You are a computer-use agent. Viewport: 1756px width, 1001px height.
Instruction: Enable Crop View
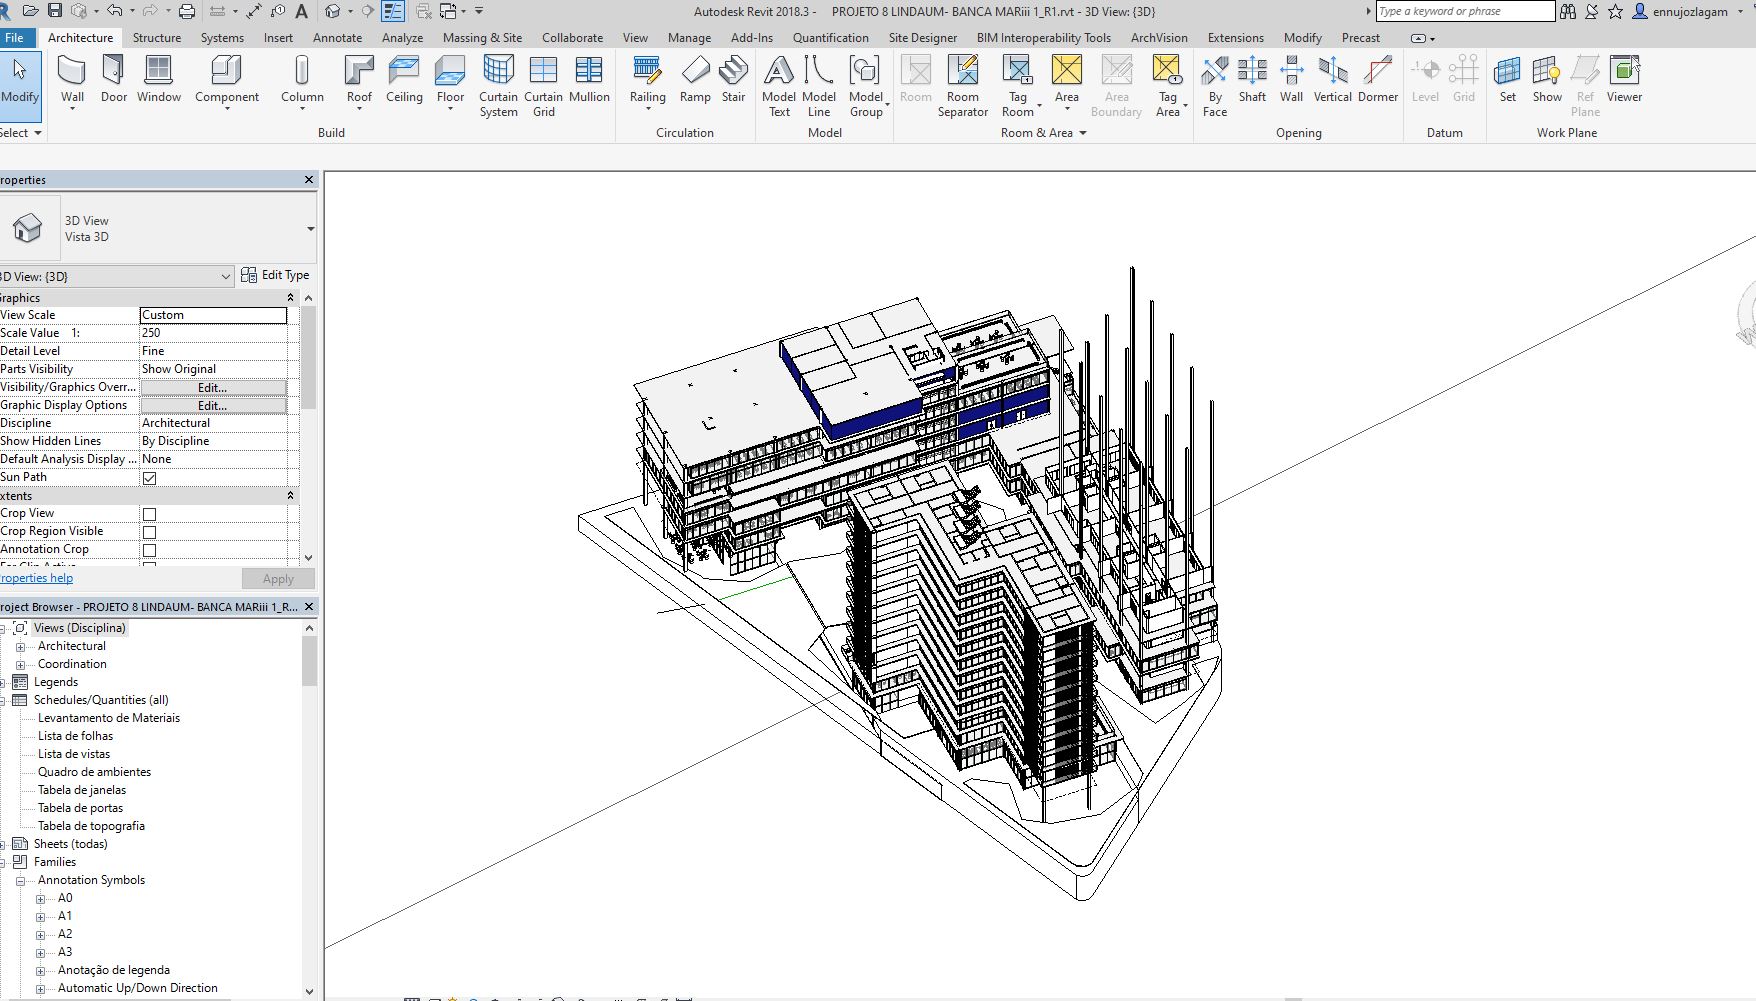click(x=150, y=513)
